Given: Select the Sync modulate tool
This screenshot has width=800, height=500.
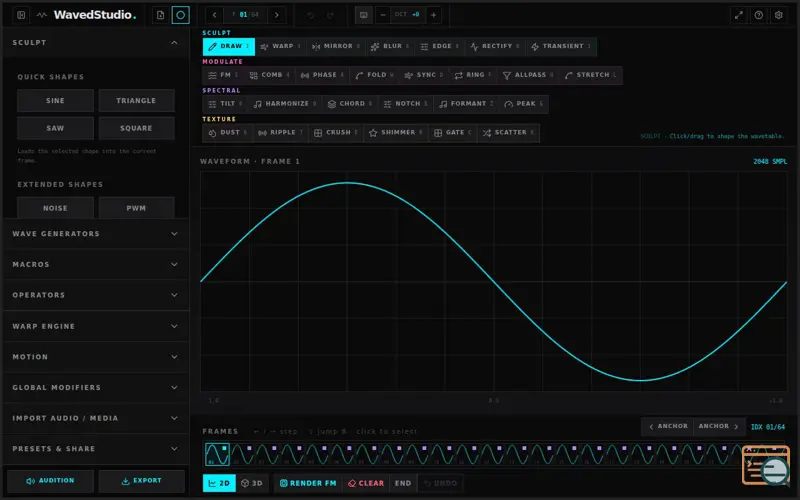Looking at the screenshot, I should coord(423,75).
